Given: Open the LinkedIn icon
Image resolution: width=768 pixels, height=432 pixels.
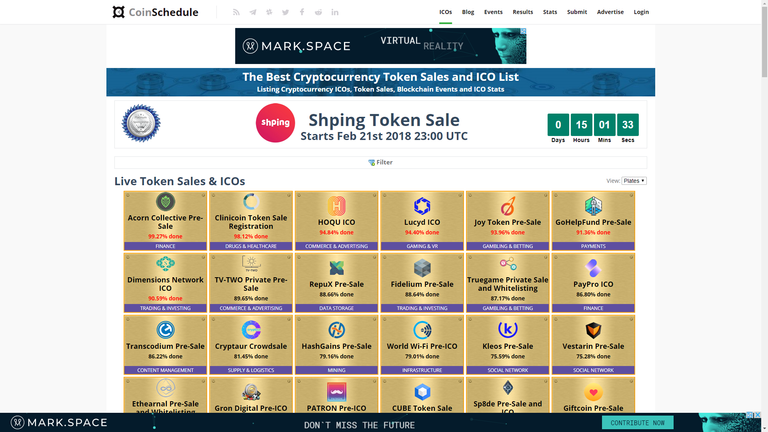Looking at the screenshot, I should pos(335,12).
